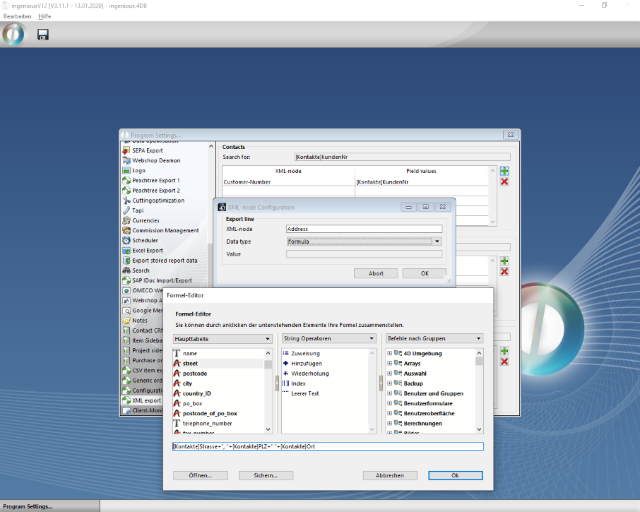Click Abbrechen in the Formel-Editor
640x512 pixels.
coord(389,475)
